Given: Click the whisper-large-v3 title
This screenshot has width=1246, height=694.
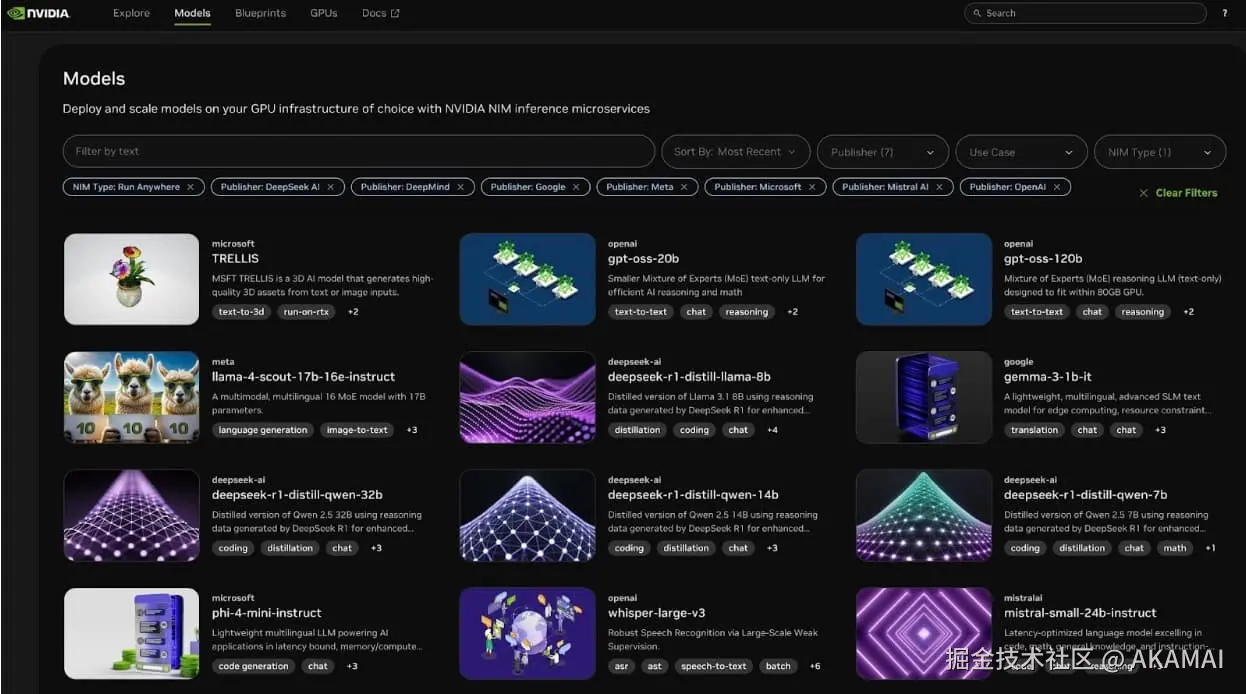Looking at the screenshot, I should (x=658, y=613).
